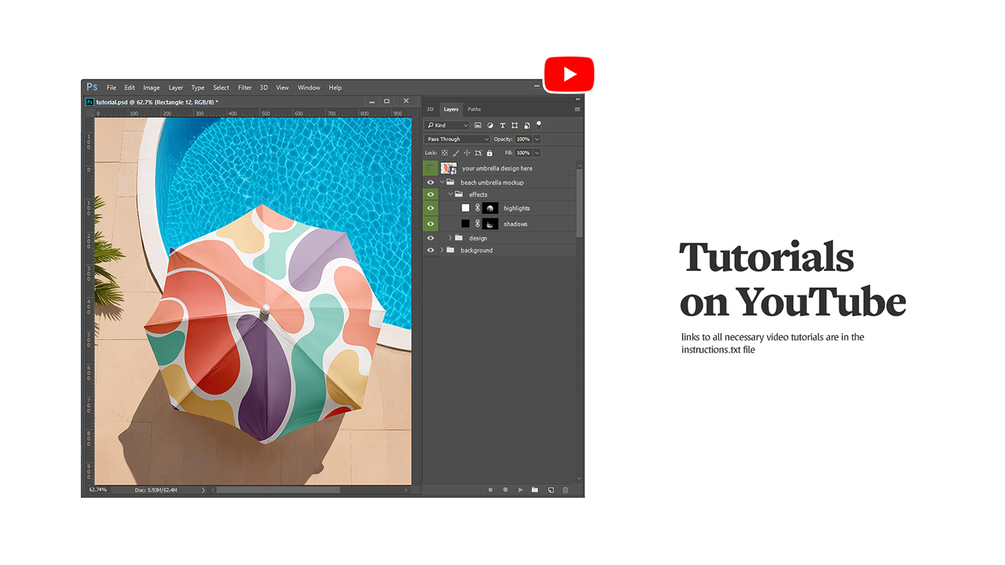Click the horizontal canvas scrollbar
Screen dimensions: 1005x565
click(278, 490)
